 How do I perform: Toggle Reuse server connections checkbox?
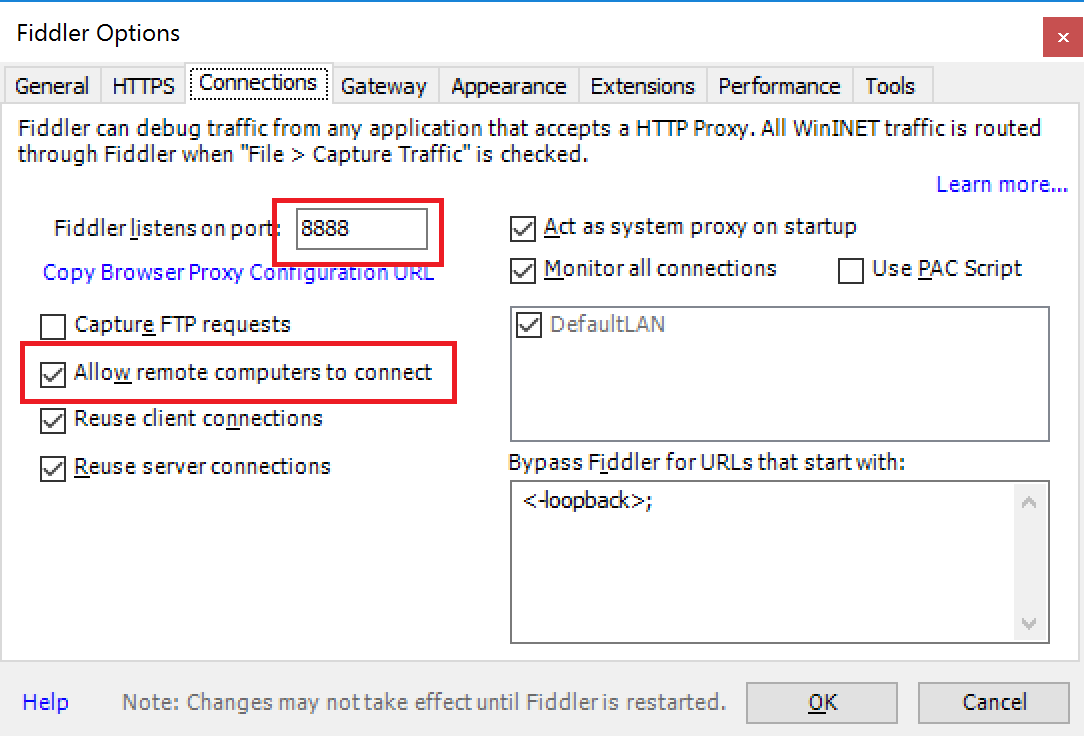pos(53,468)
